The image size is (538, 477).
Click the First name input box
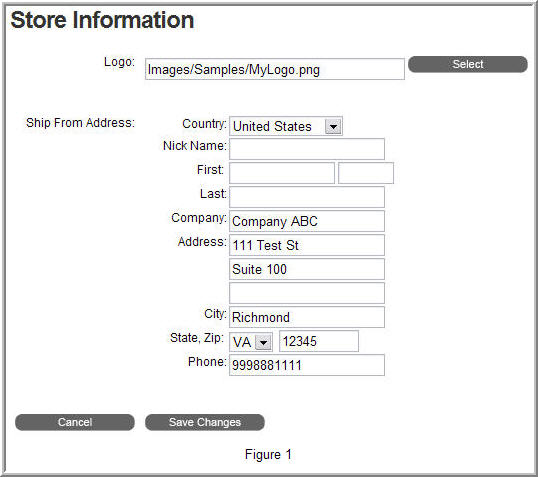click(x=282, y=173)
